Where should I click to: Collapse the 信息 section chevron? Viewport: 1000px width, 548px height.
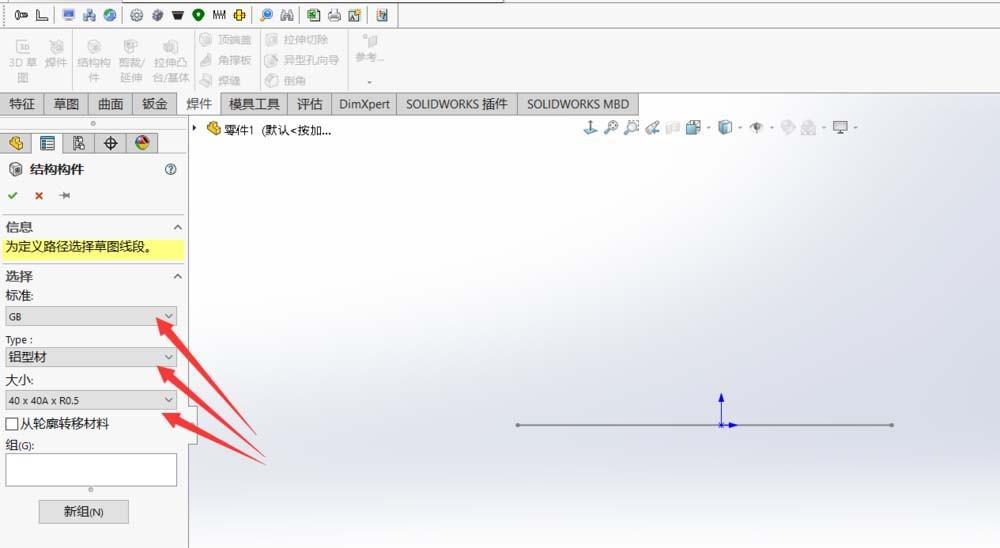coord(177,227)
